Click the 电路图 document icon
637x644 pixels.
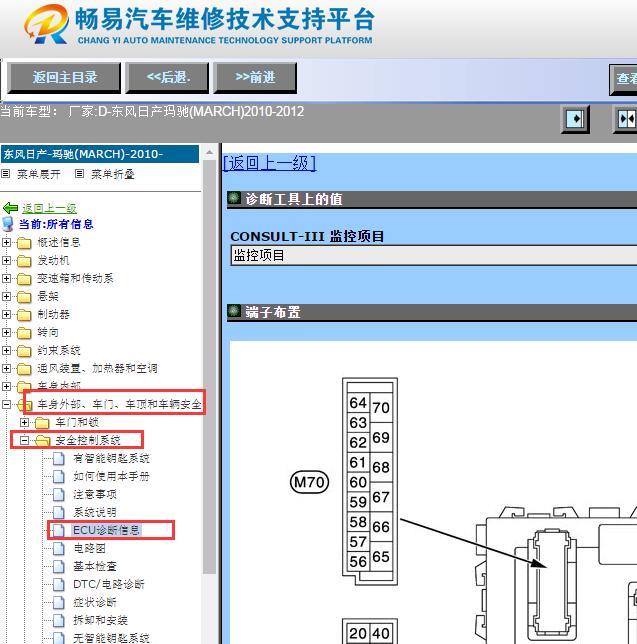59,548
